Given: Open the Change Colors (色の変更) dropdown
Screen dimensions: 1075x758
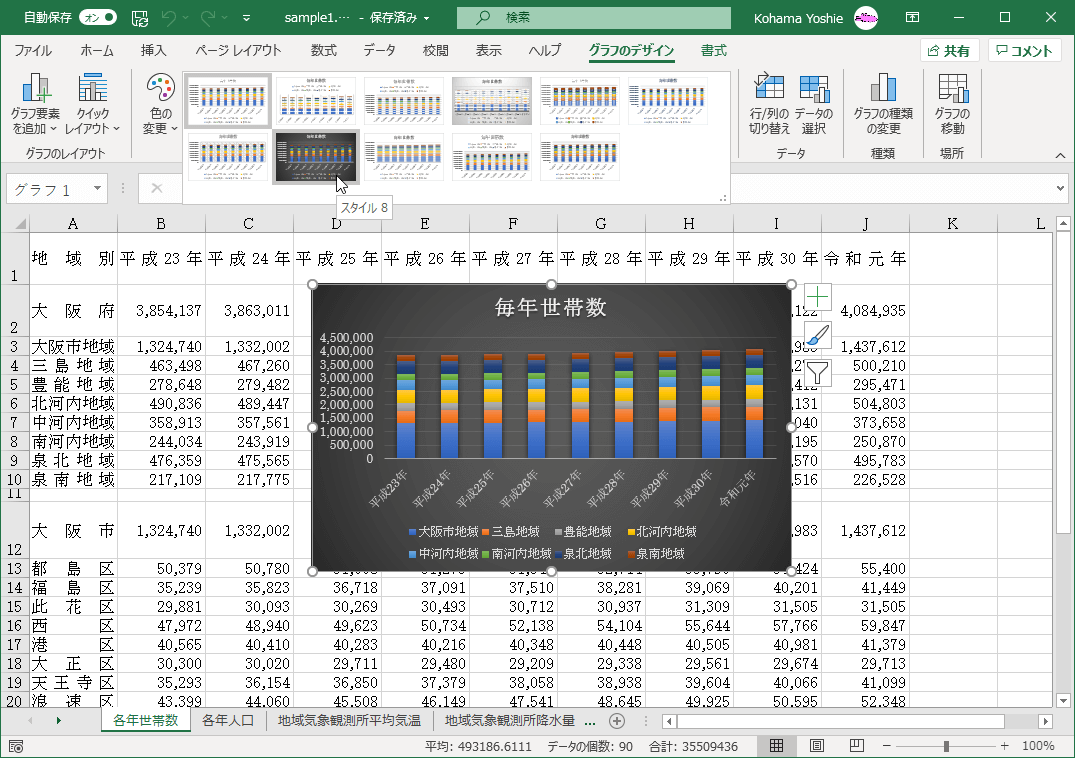Looking at the screenshot, I should pos(159,108).
